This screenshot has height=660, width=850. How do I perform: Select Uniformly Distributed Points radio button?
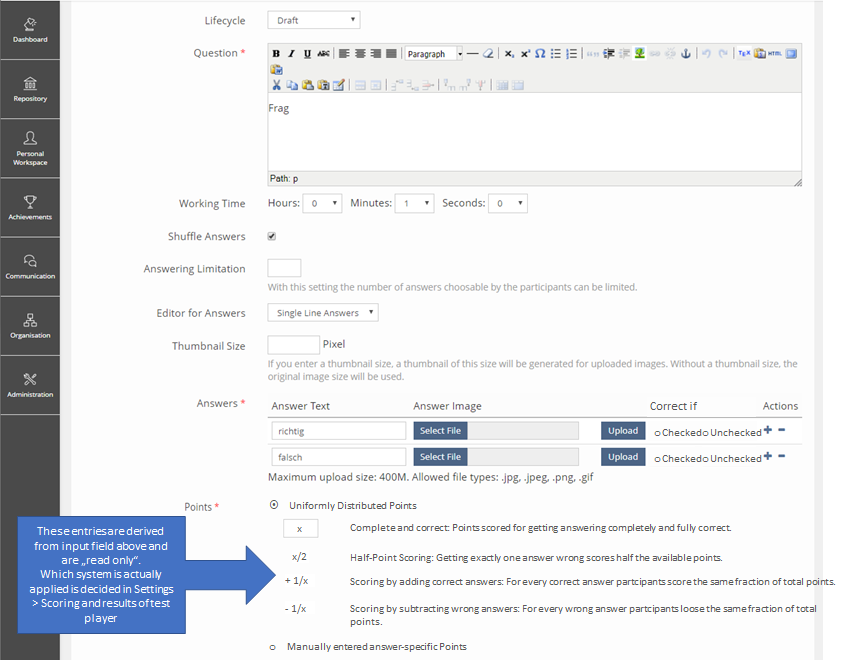[274, 505]
